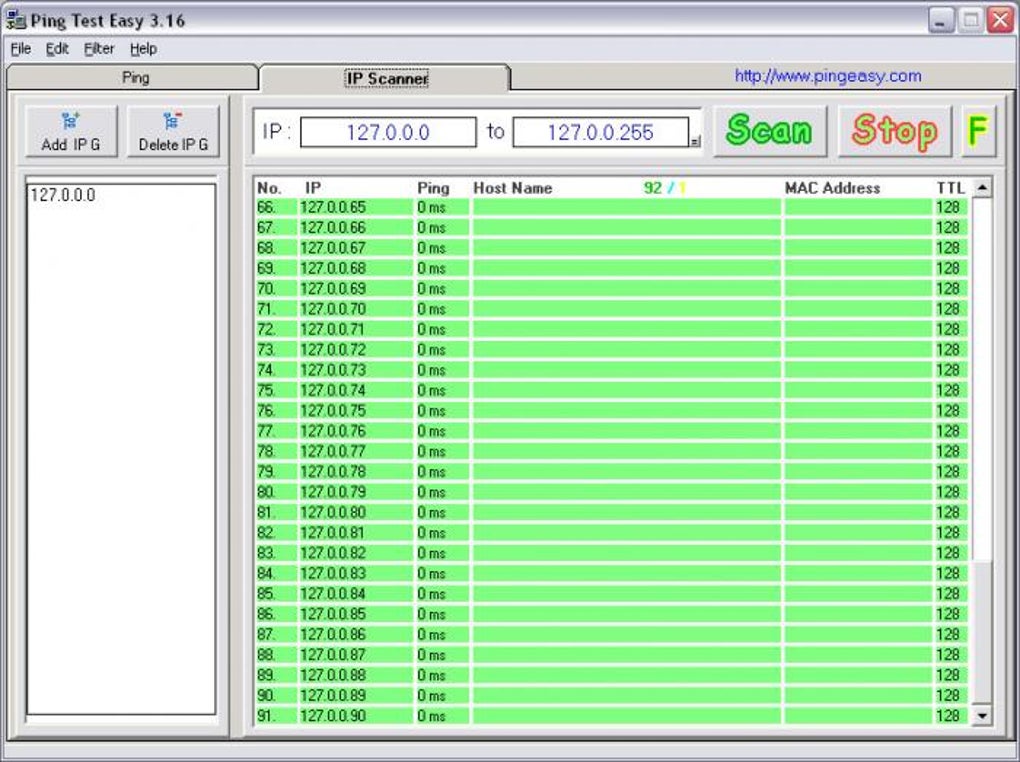Open the small dropdown beside the end IP
This screenshot has width=1020, height=762.
(x=695, y=141)
